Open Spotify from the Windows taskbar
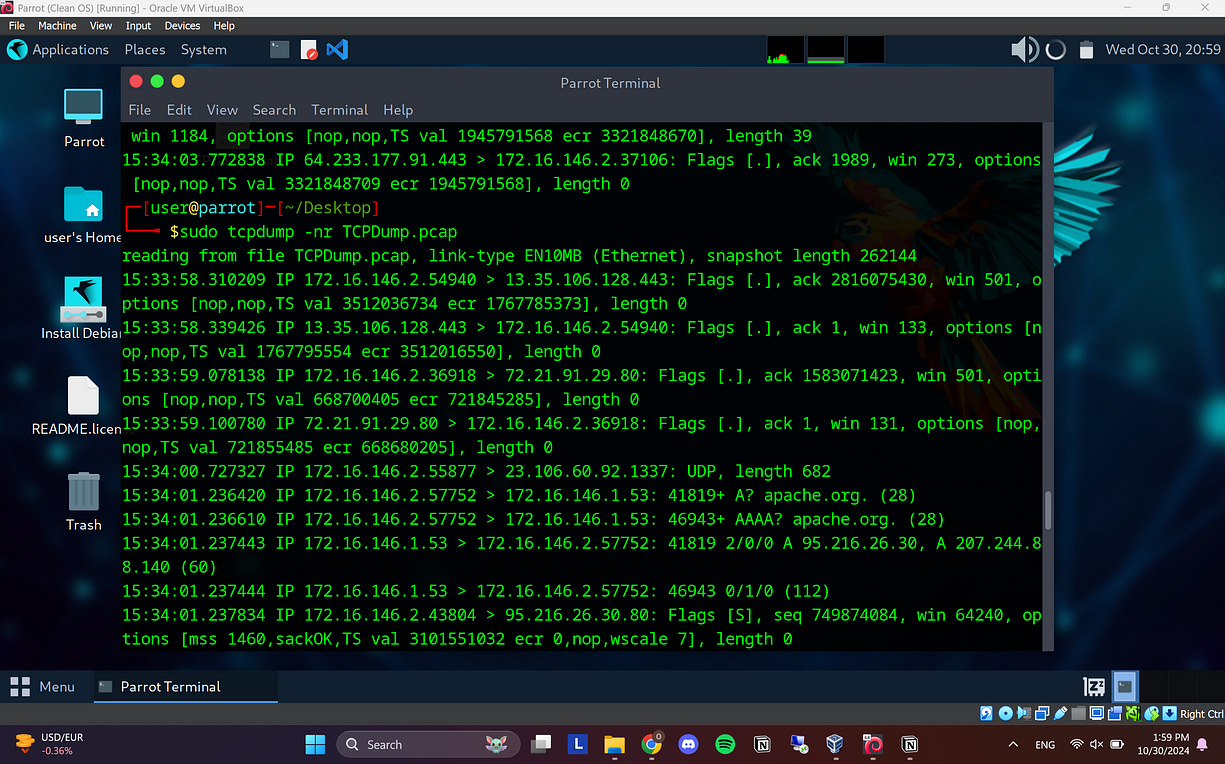Viewport: 1225px width, 764px height. click(x=724, y=744)
